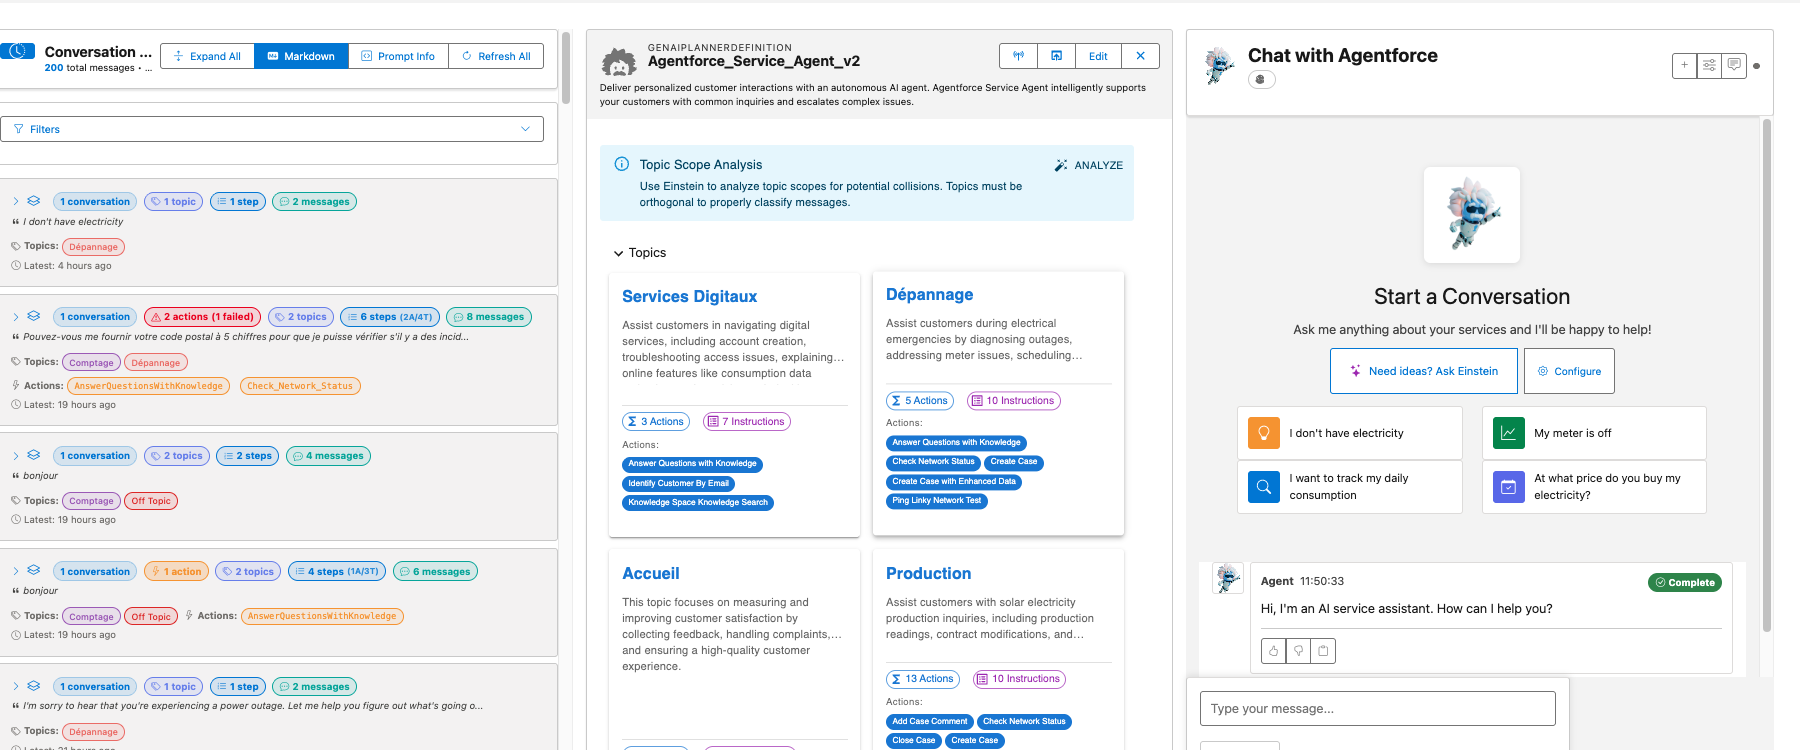Screen dimensions: 1800x750
Task: Open the Filters dropdown
Action: (272, 129)
